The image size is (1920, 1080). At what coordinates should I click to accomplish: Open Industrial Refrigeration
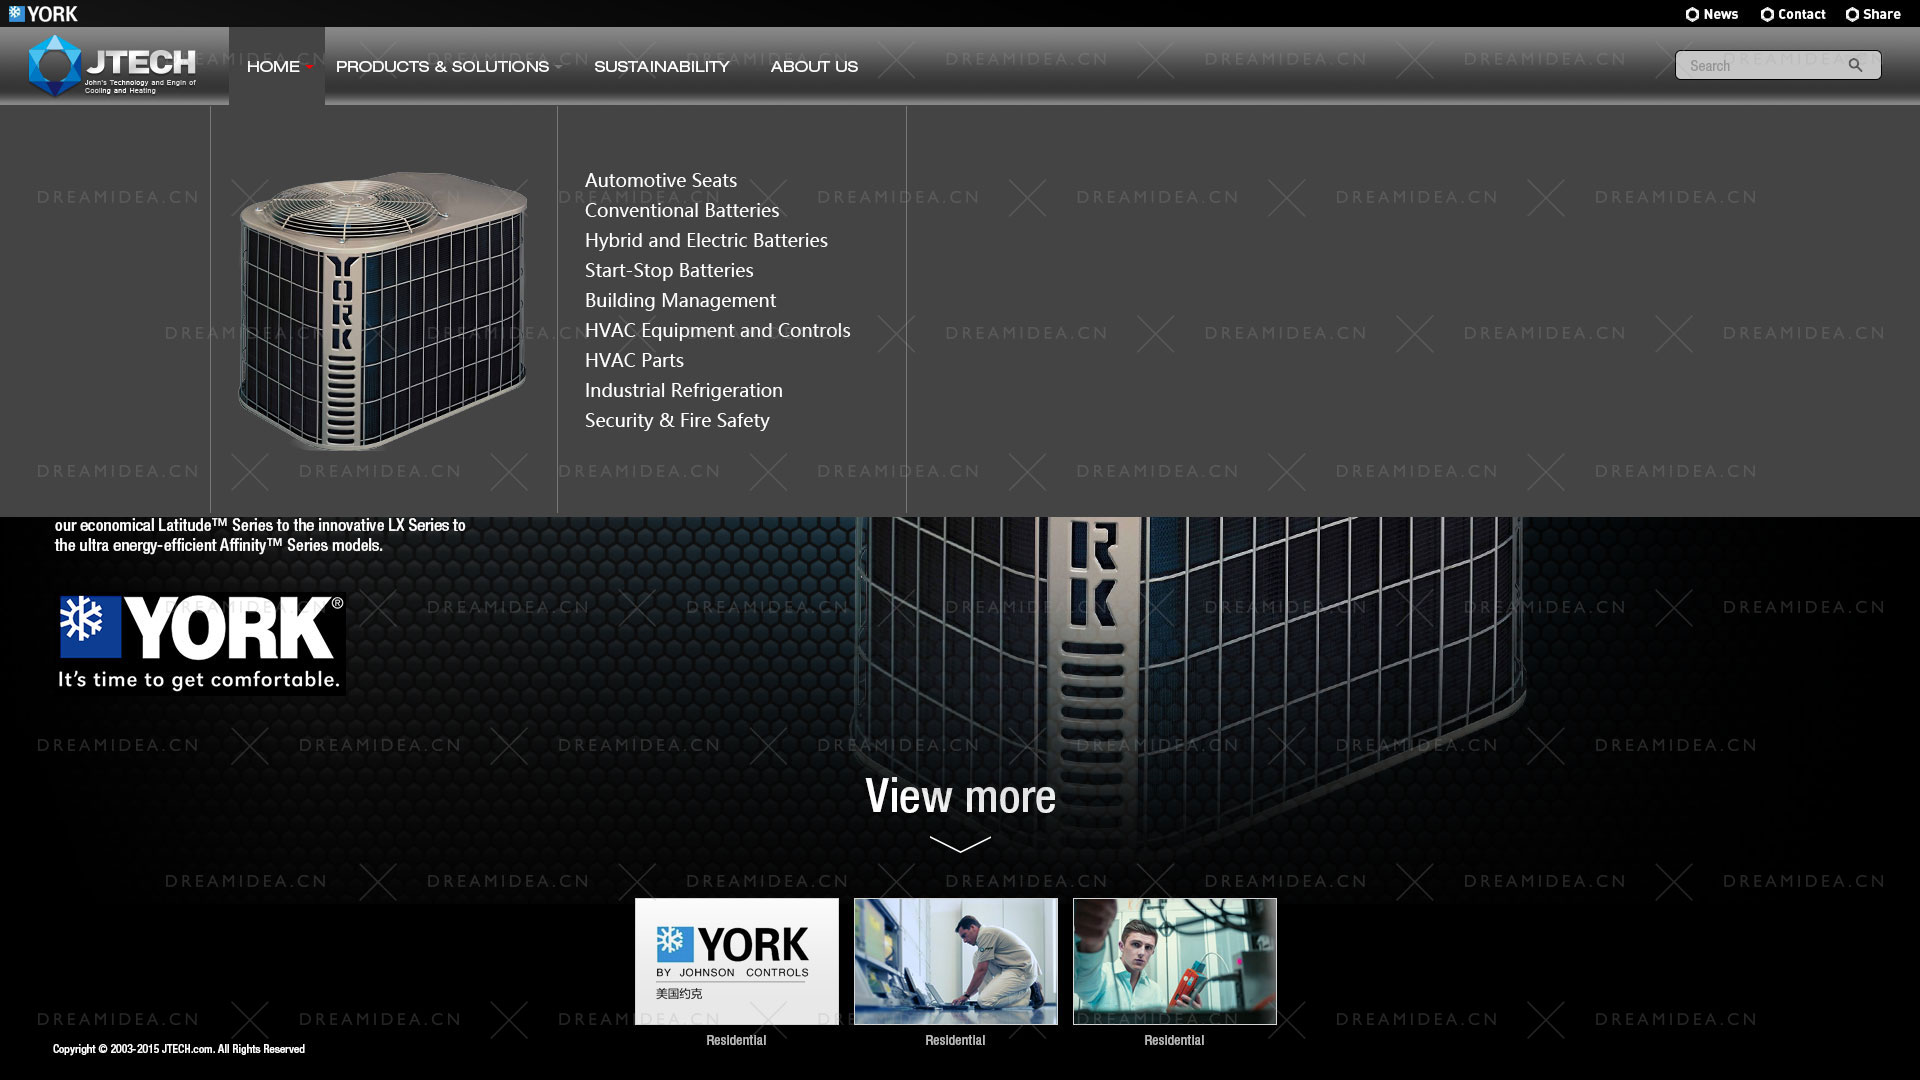(684, 390)
